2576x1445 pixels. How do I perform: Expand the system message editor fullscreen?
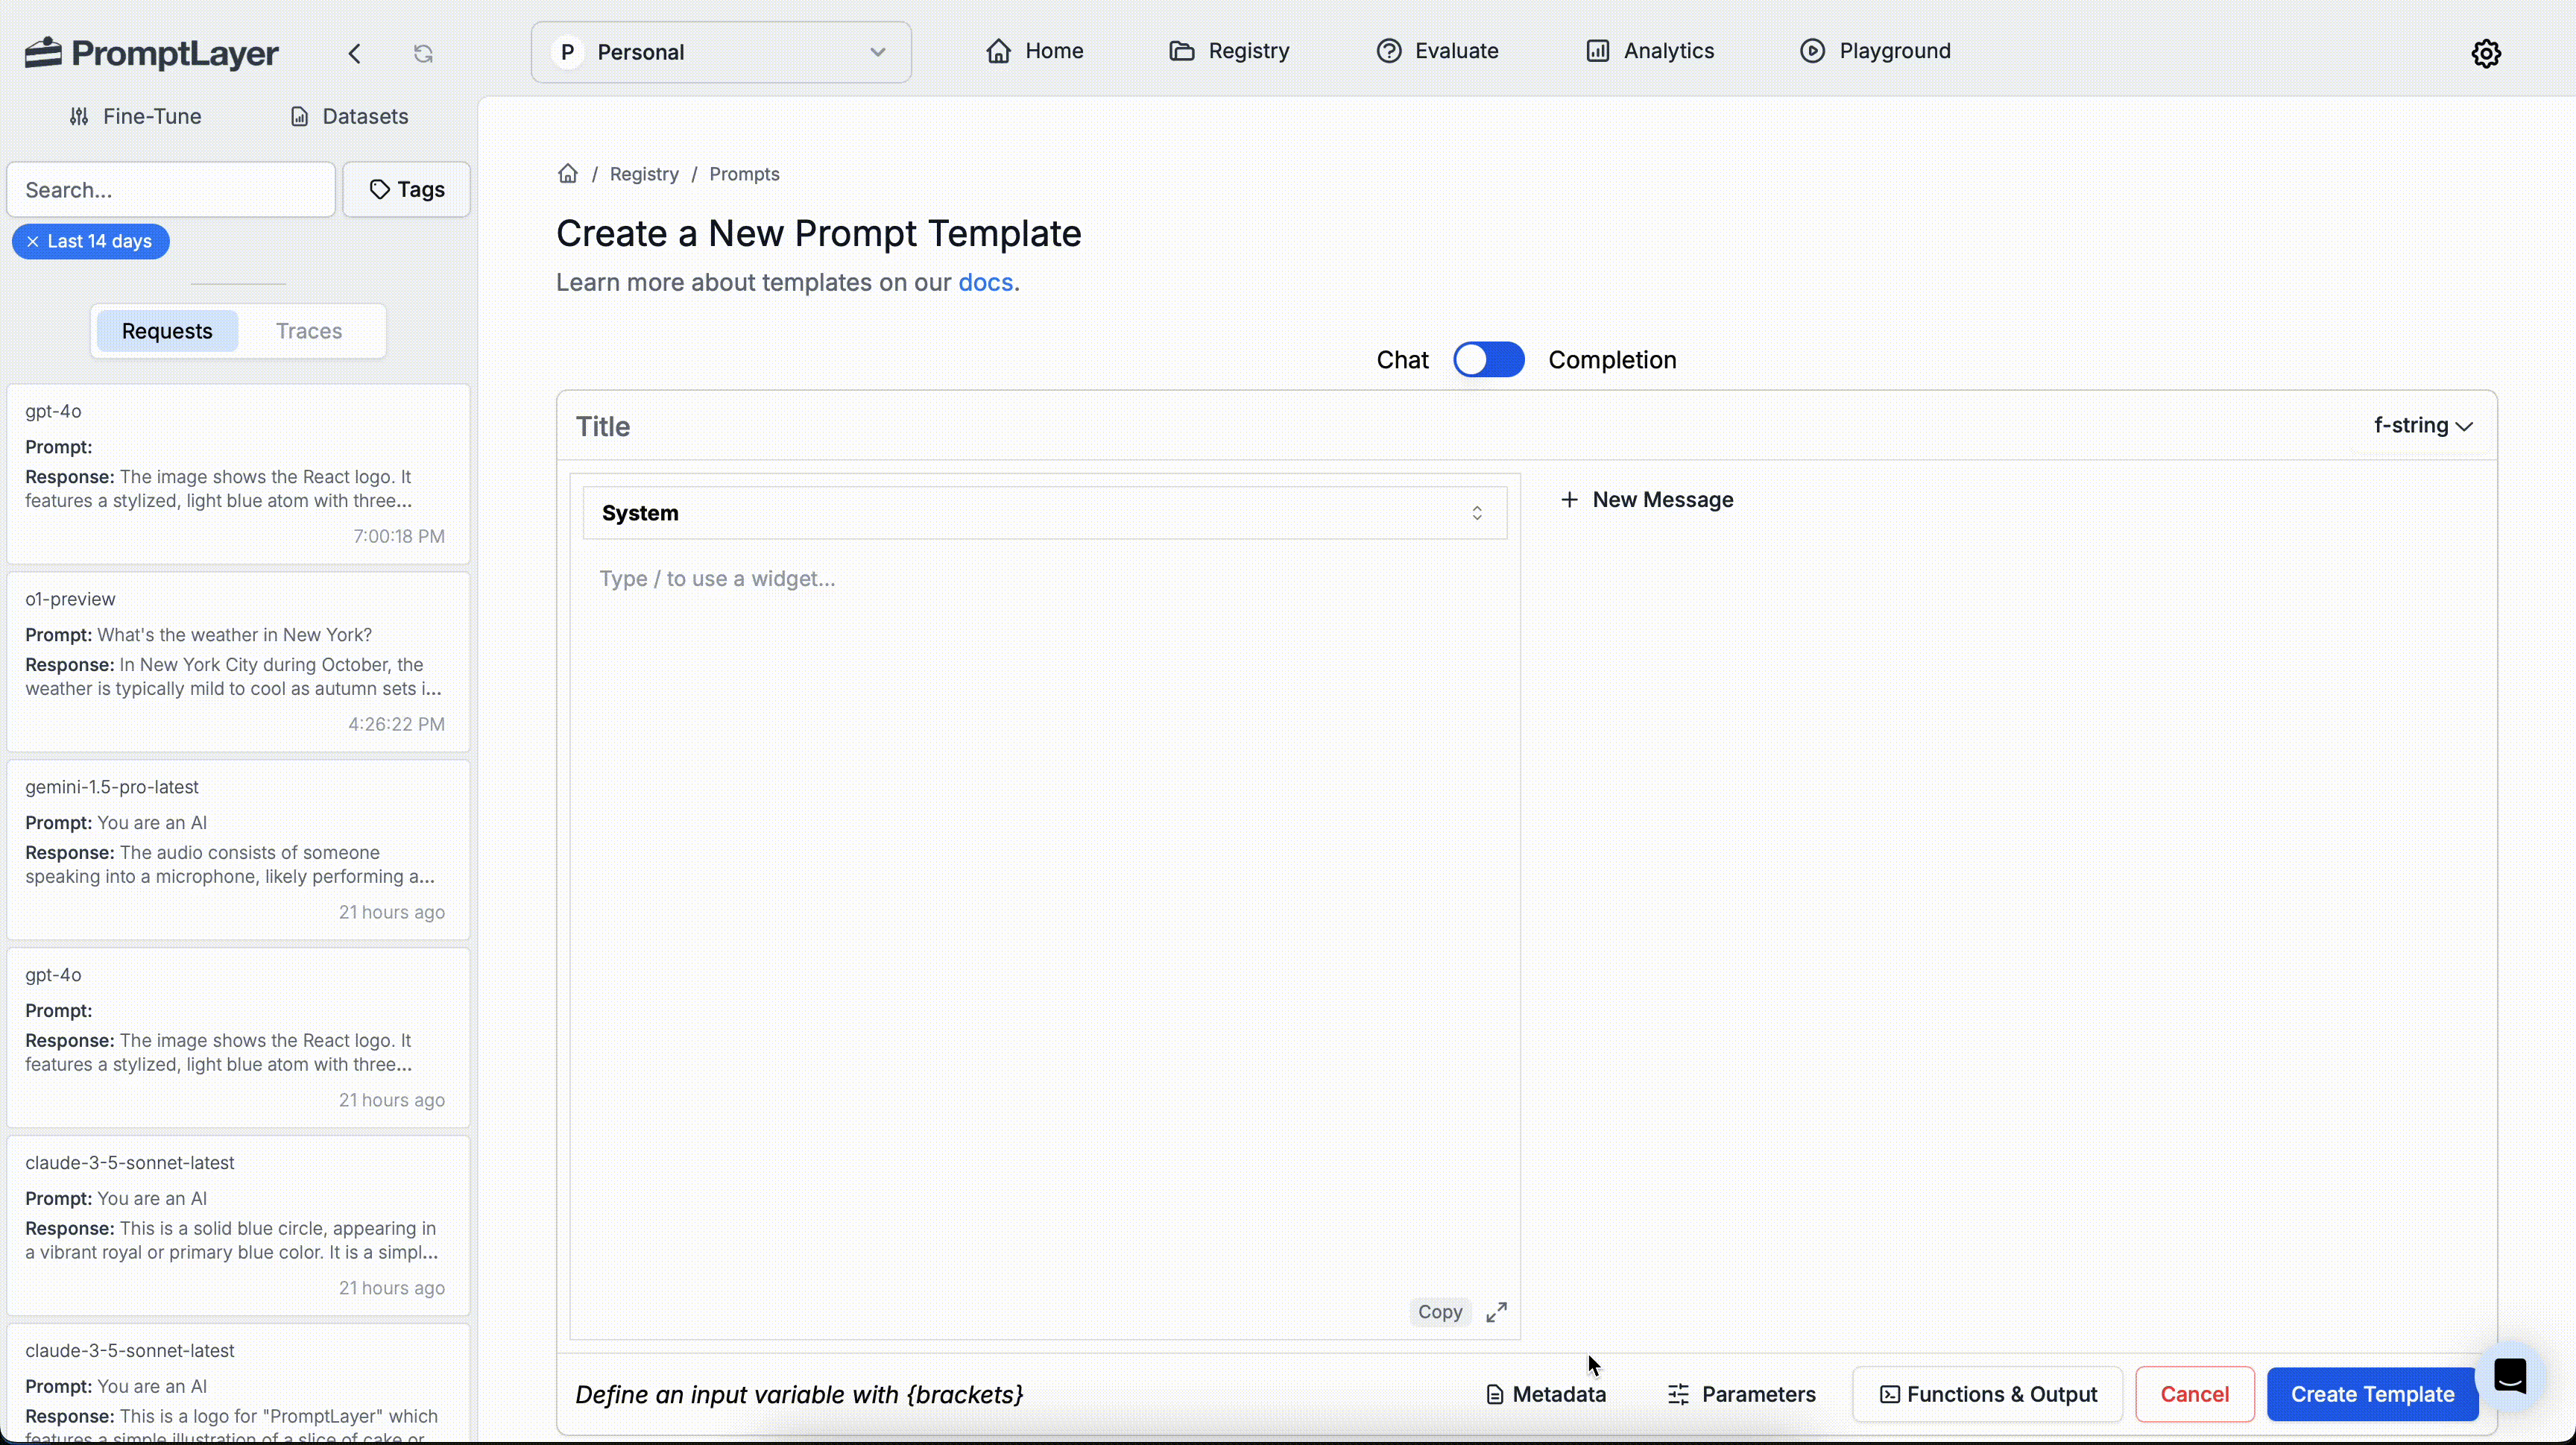coord(1496,1312)
